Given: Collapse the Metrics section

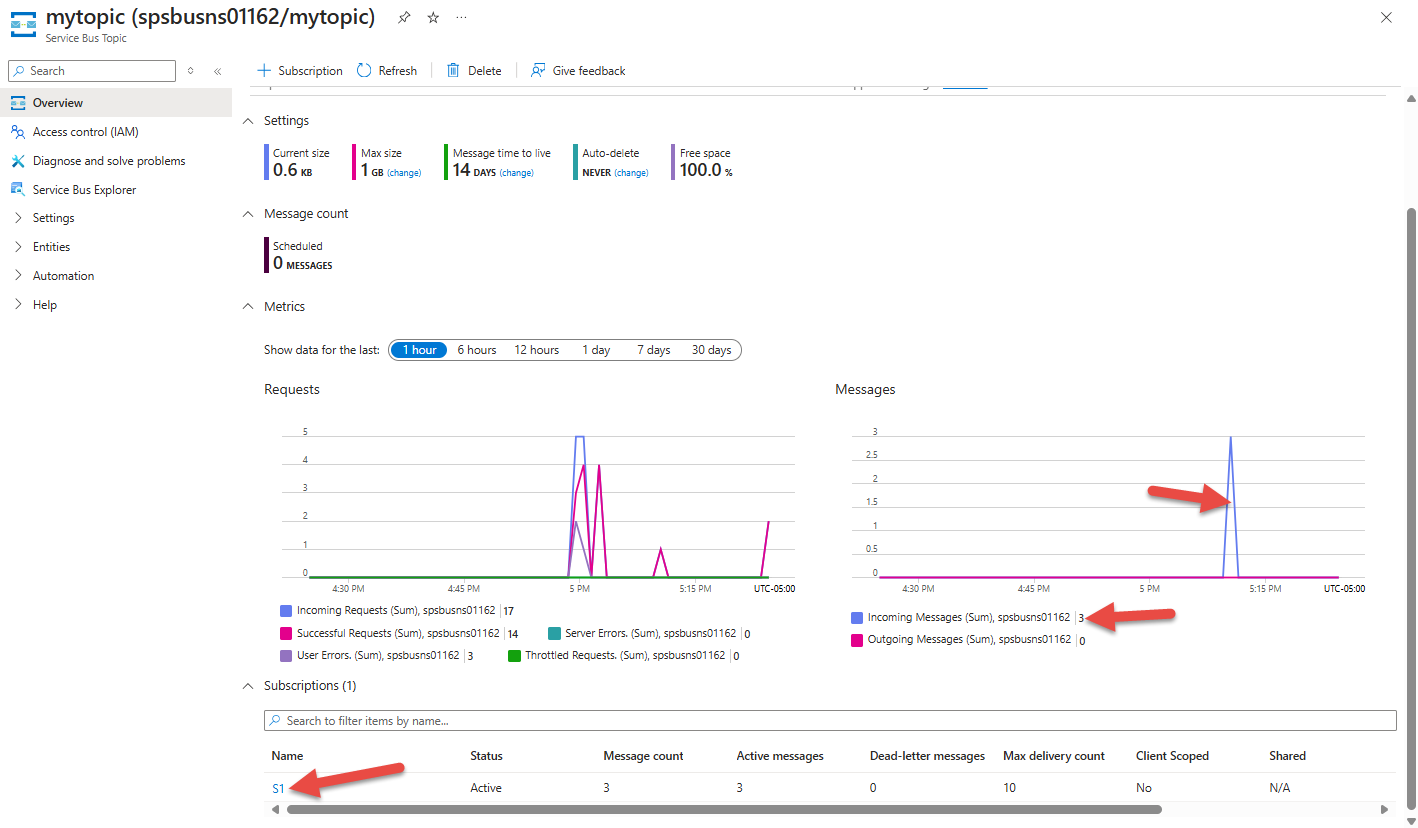Looking at the screenshot, I should [249, 307].
